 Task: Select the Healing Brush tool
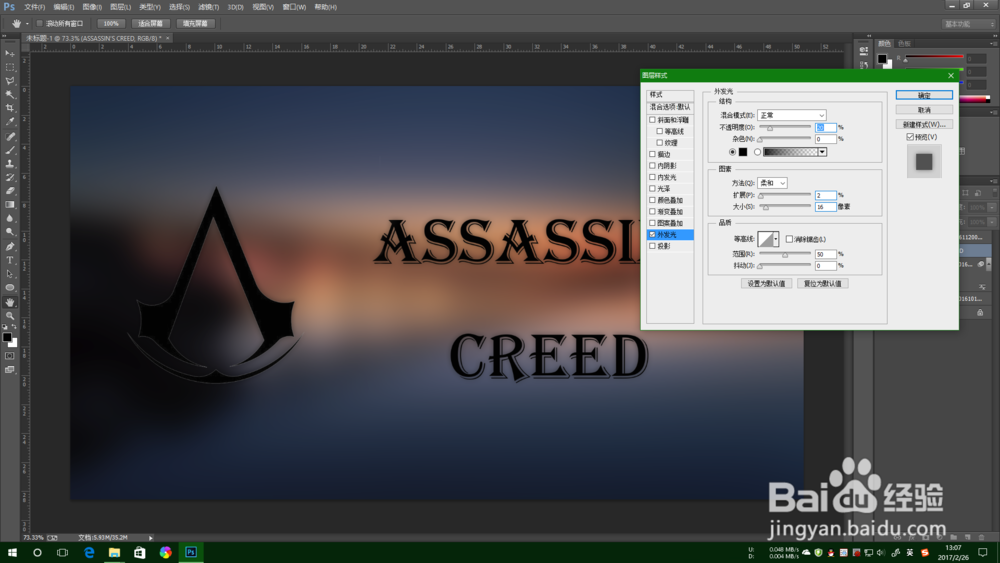tap(10, 136)
